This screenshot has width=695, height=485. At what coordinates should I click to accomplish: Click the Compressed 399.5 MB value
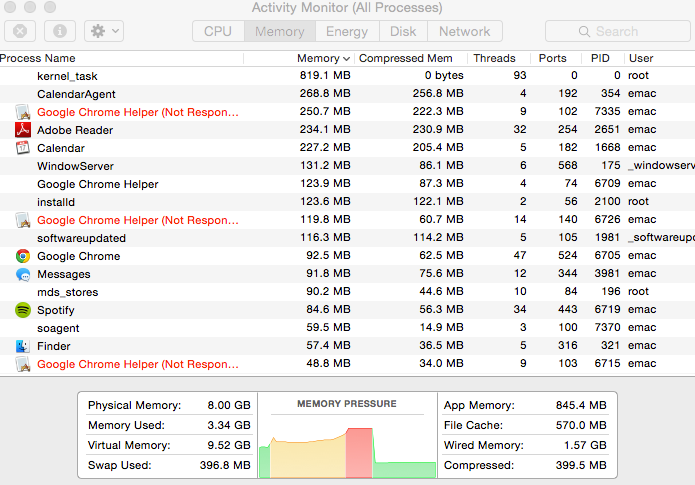coord(581,465)
